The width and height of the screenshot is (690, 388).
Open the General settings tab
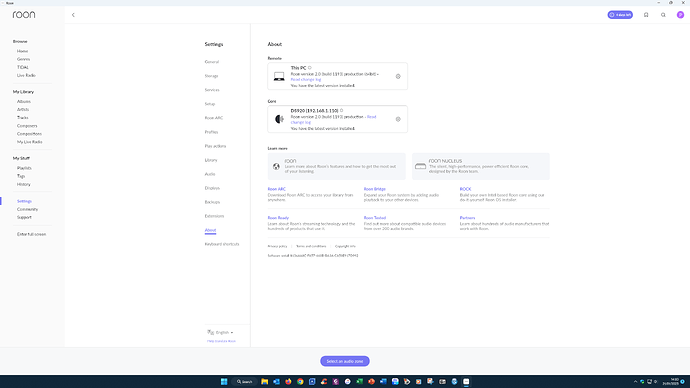(x=212, y=62)
